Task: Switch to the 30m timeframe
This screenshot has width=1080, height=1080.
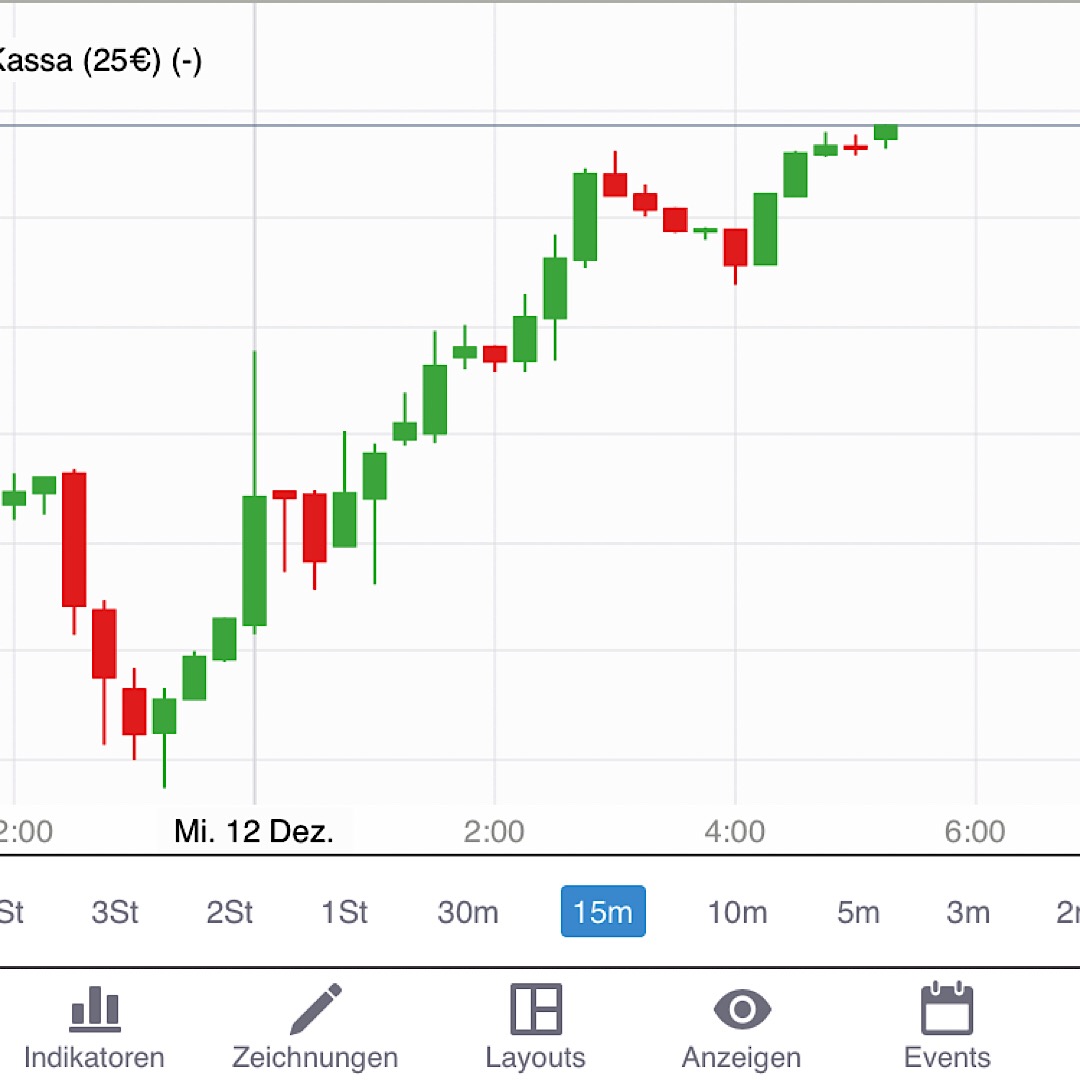Action: point(468,912)
